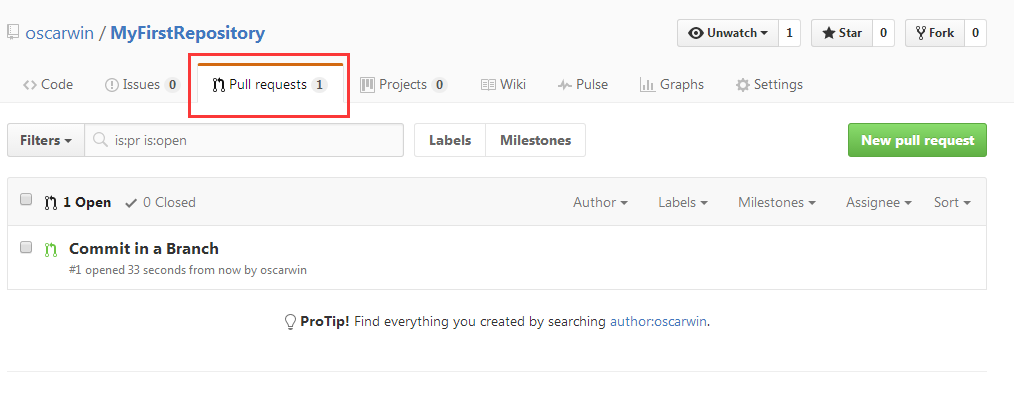Click the stargazers count next to Star

883,33
